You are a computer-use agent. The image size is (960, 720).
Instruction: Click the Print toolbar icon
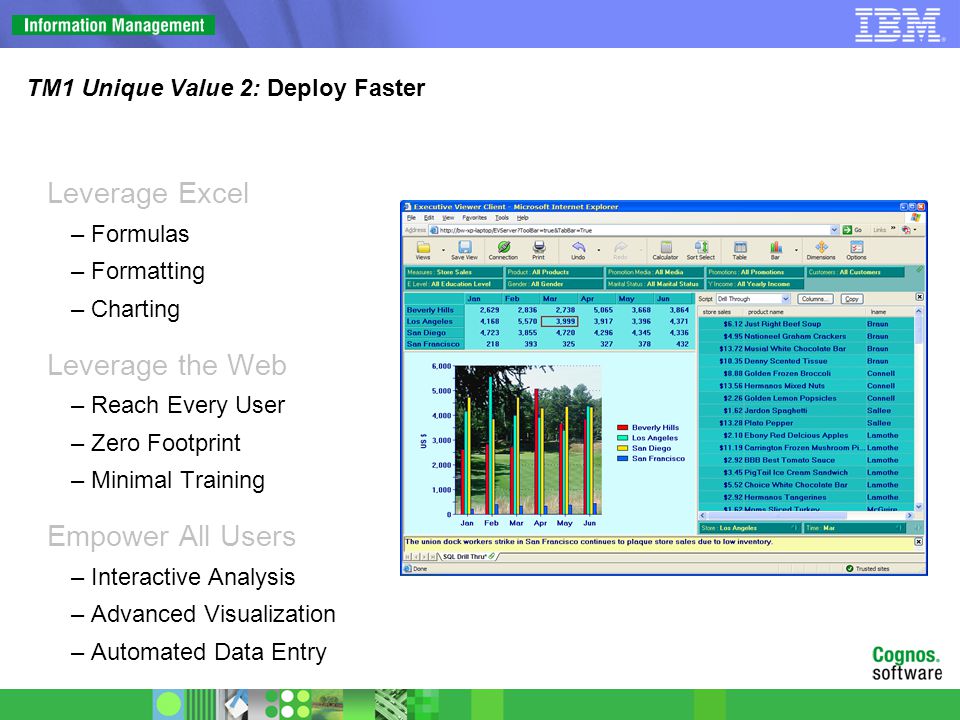(x=539, y=247)
